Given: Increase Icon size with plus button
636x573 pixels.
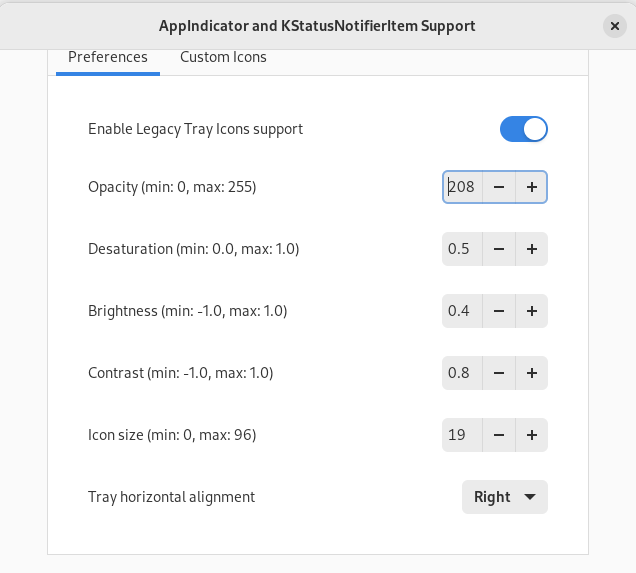Looking at the screenshot, I should [x=531, y=435].
